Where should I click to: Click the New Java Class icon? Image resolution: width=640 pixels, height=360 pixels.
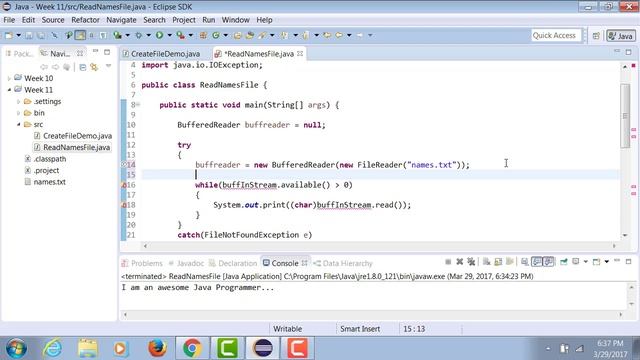(x=216, y=36)
